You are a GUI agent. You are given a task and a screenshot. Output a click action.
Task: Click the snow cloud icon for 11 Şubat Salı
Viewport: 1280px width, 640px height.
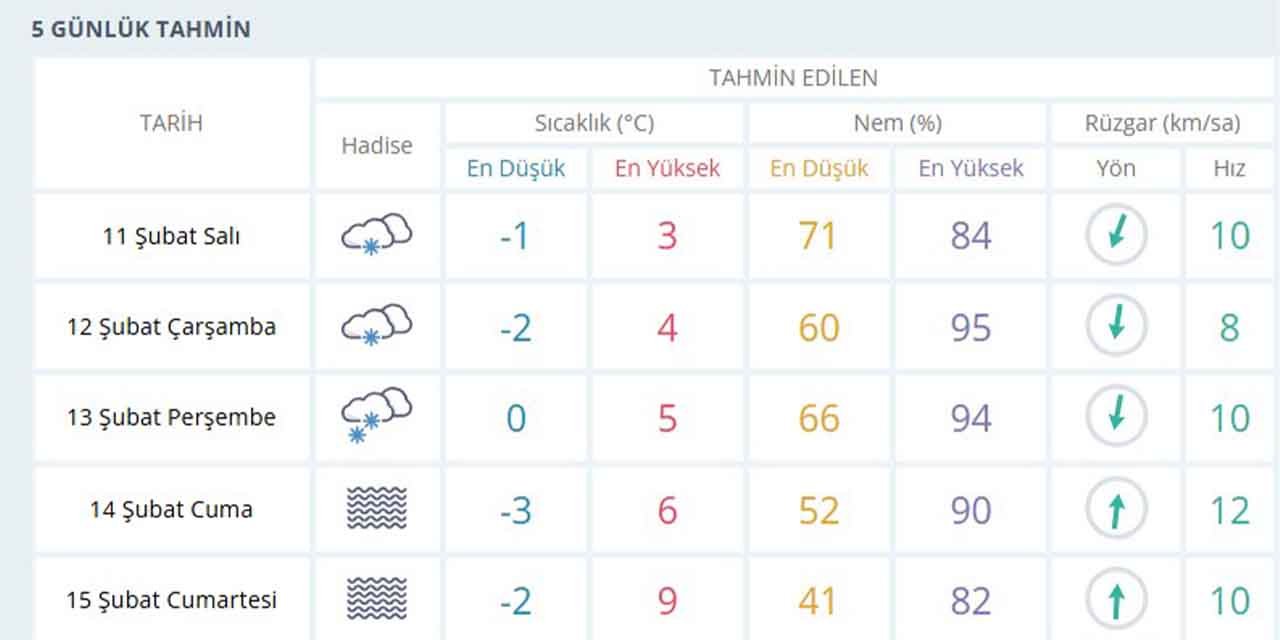(x=376, y=234)
